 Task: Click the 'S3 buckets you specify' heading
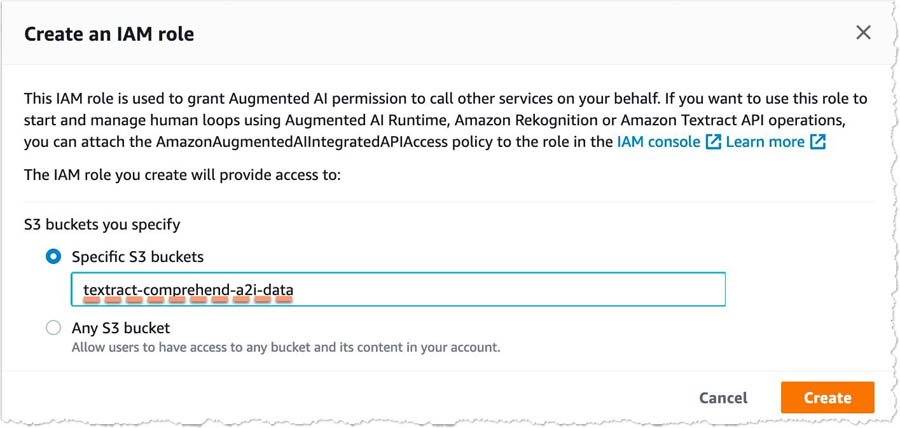coord(102,224)
